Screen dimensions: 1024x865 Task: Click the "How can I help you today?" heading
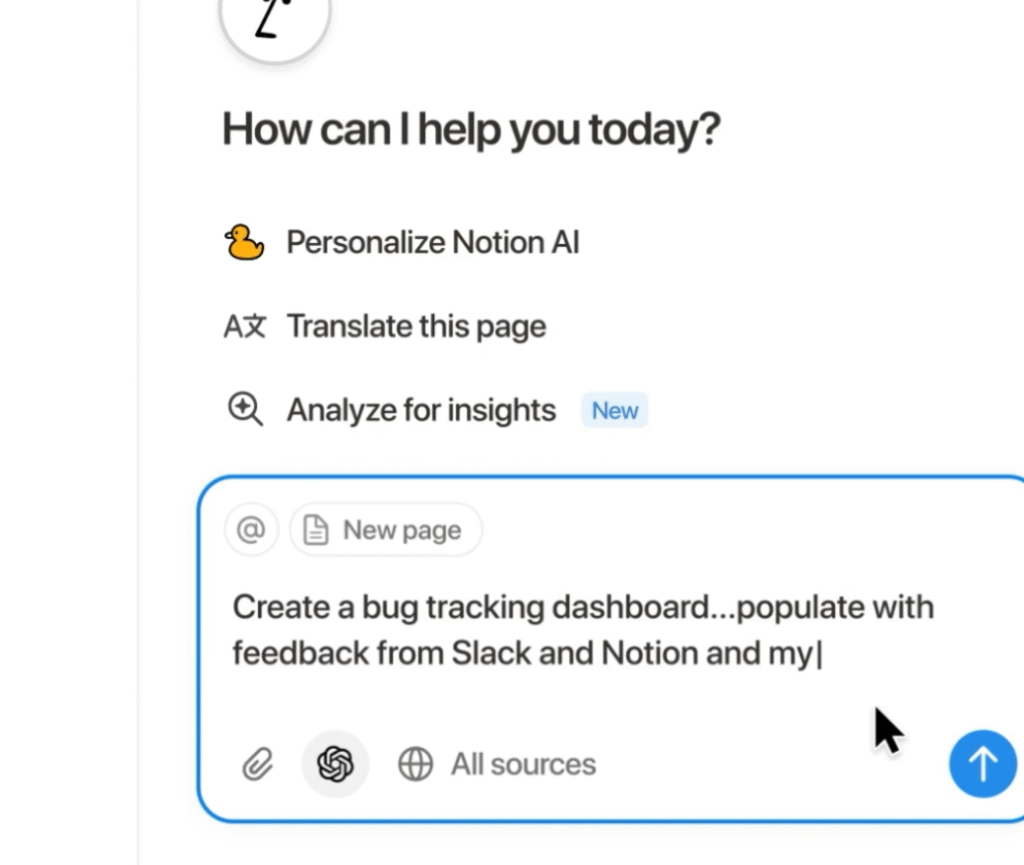[x=471, y=130]
